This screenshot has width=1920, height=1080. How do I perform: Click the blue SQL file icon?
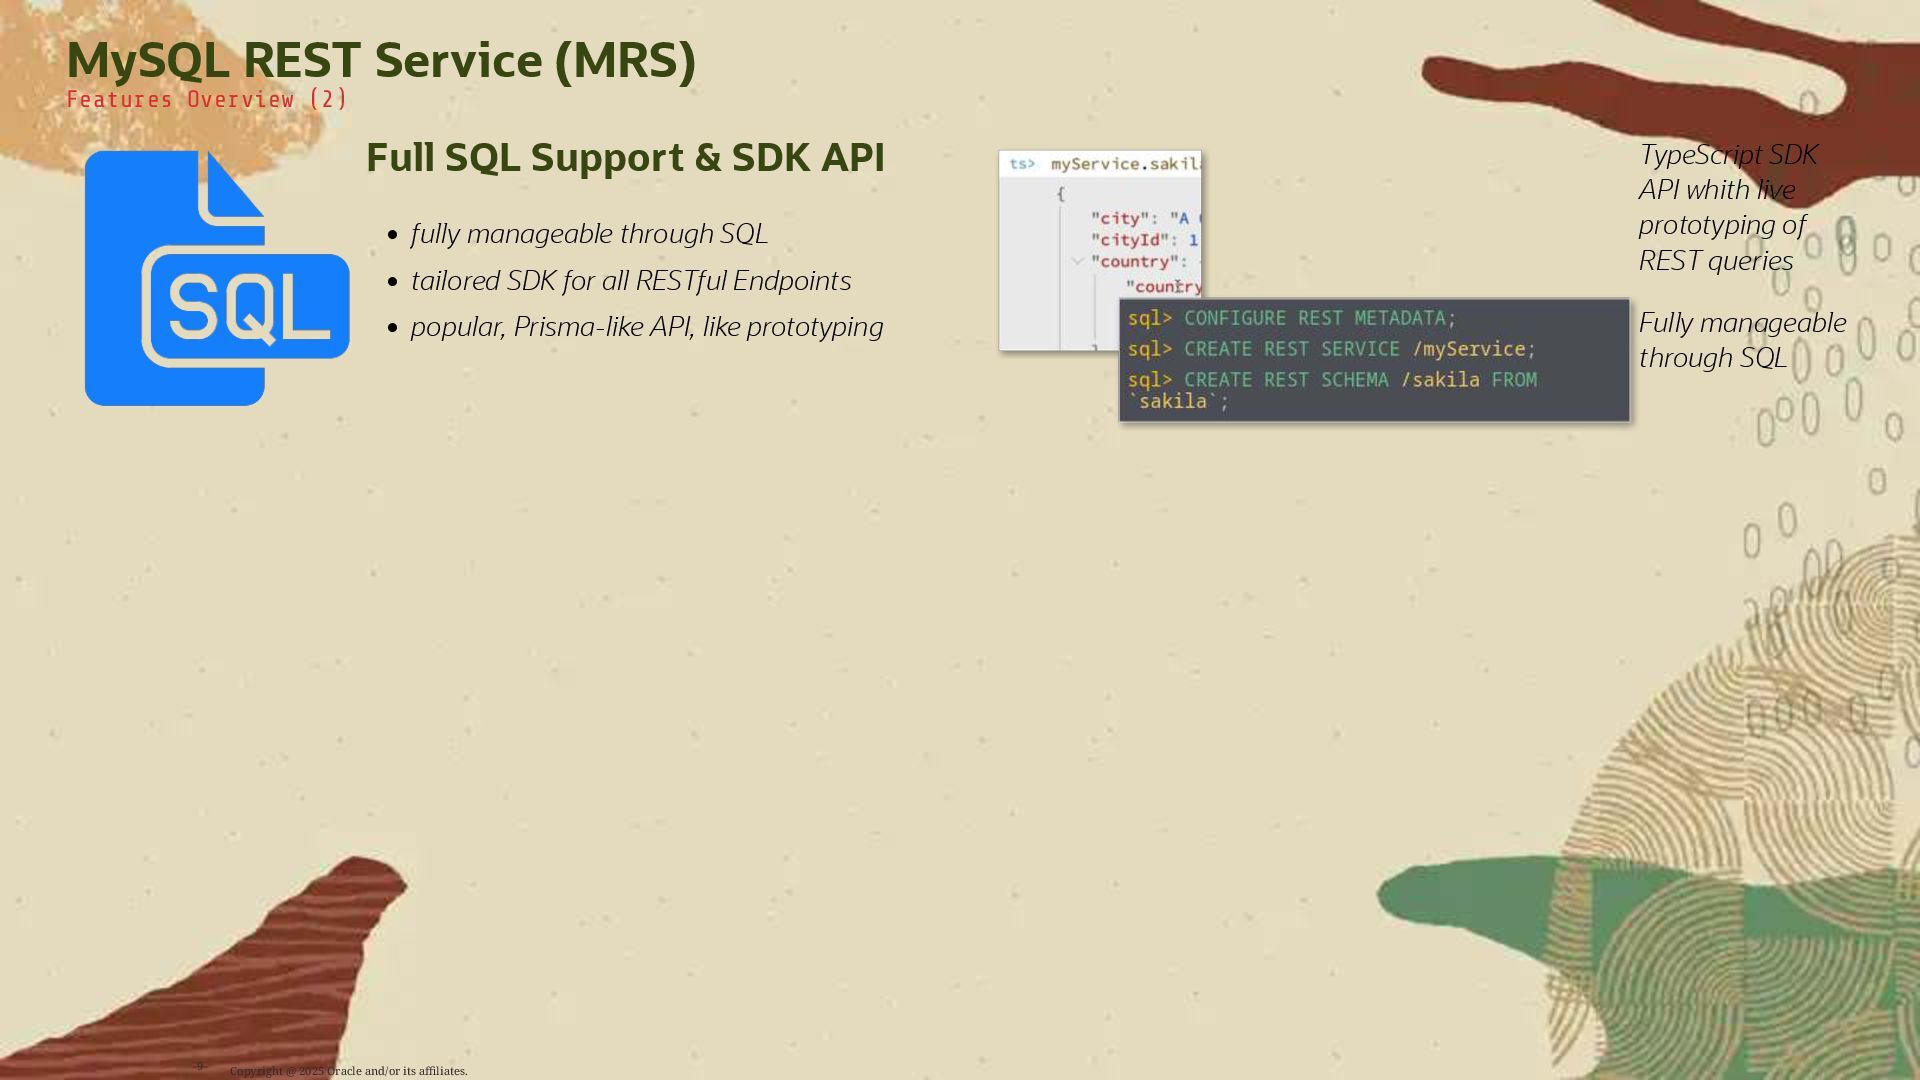pos(216,278)
